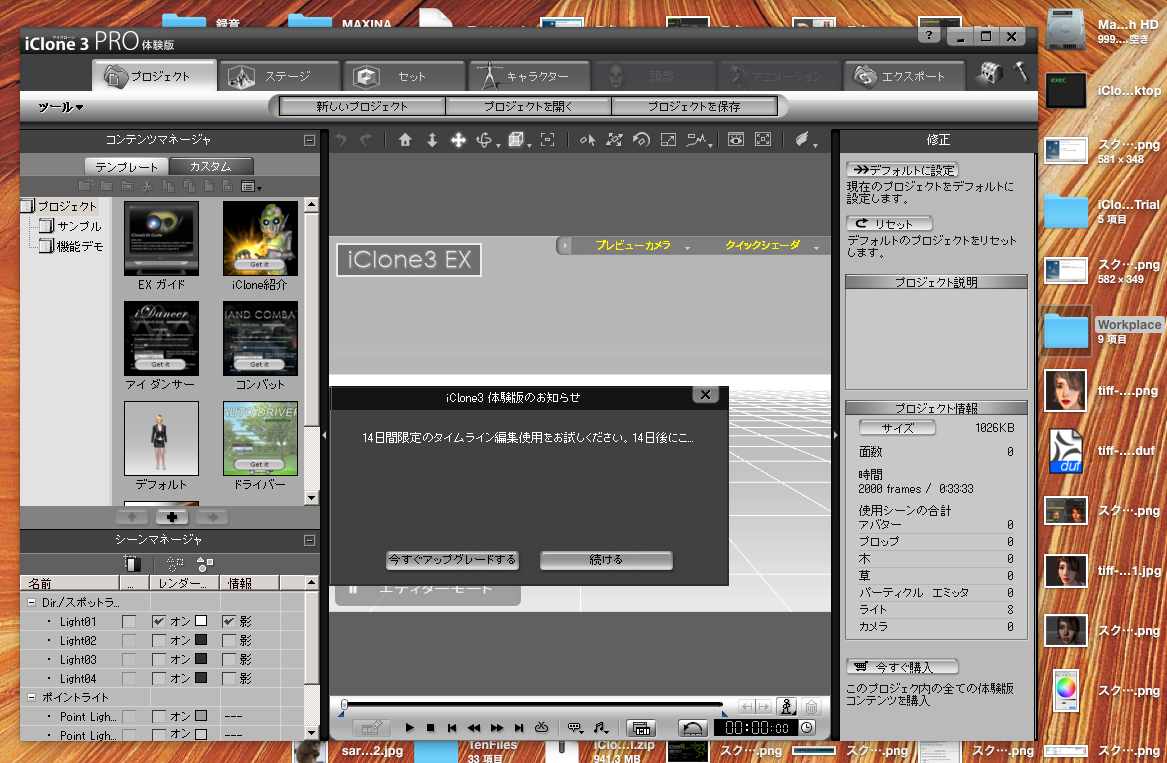Viewport: 1167px width, 763px height.
Task: Click the デフォルトに設定 button
Action: [x=902, y=170]
